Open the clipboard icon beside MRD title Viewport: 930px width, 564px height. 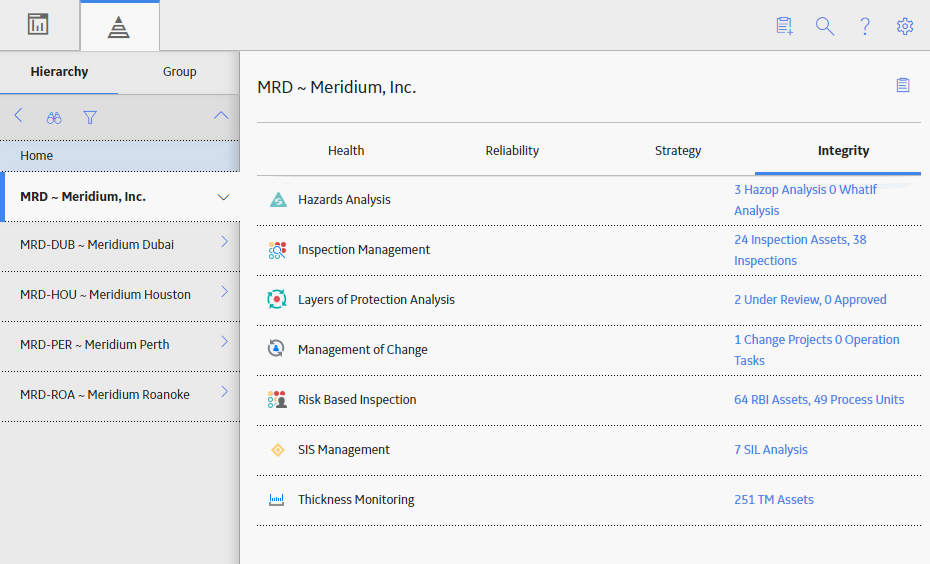(x=903, y=85)
